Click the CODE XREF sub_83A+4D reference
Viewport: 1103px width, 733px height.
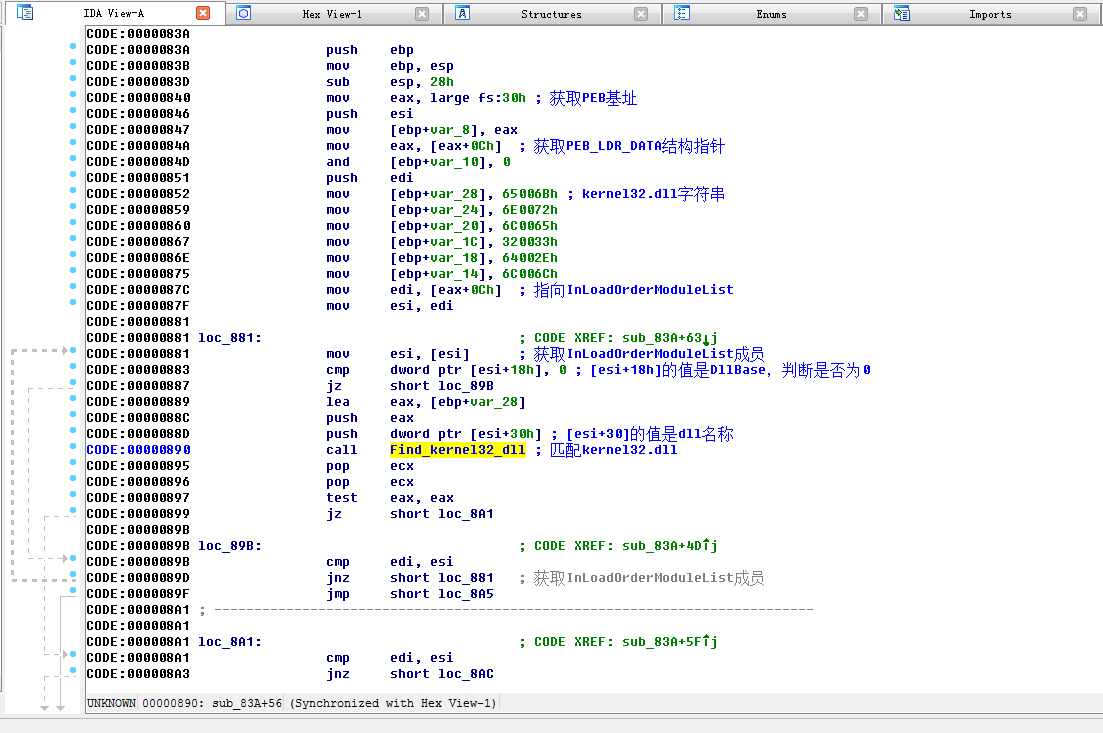coord(670,546)
